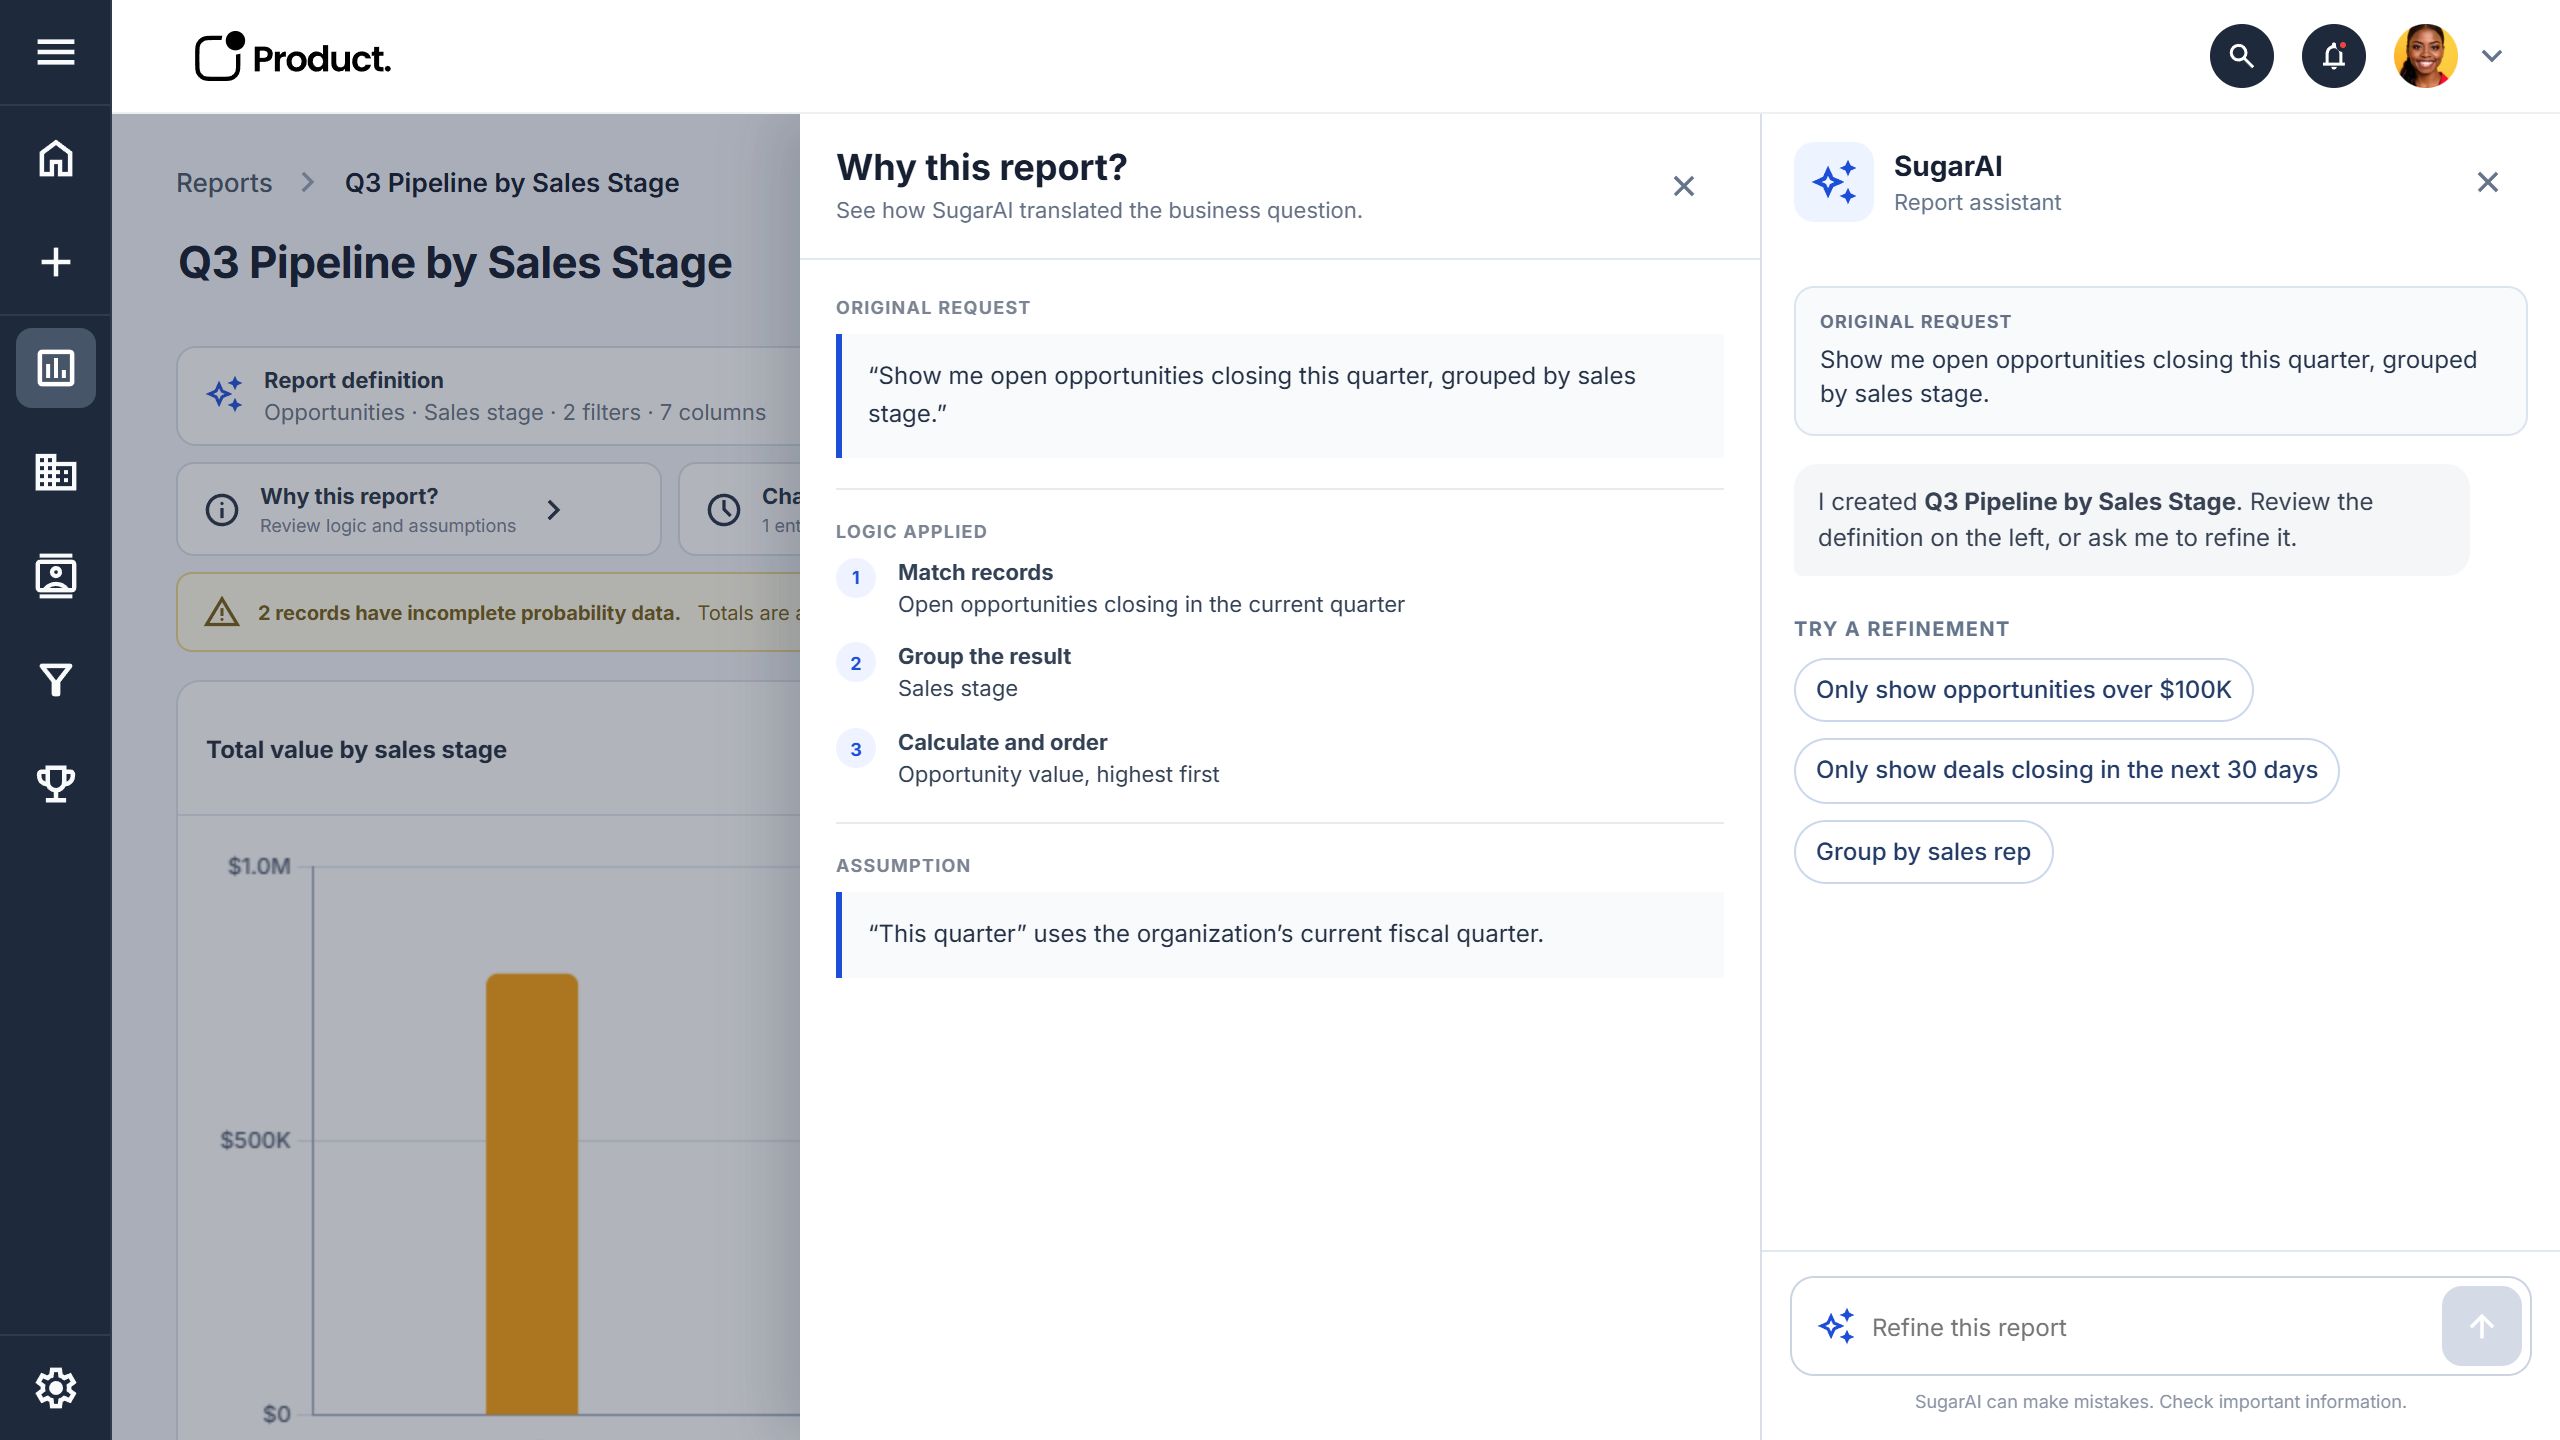Close the SugarAI assistant panel
The height and width of the screenshot is (1440, 2560).
[x=2488, y=182]
